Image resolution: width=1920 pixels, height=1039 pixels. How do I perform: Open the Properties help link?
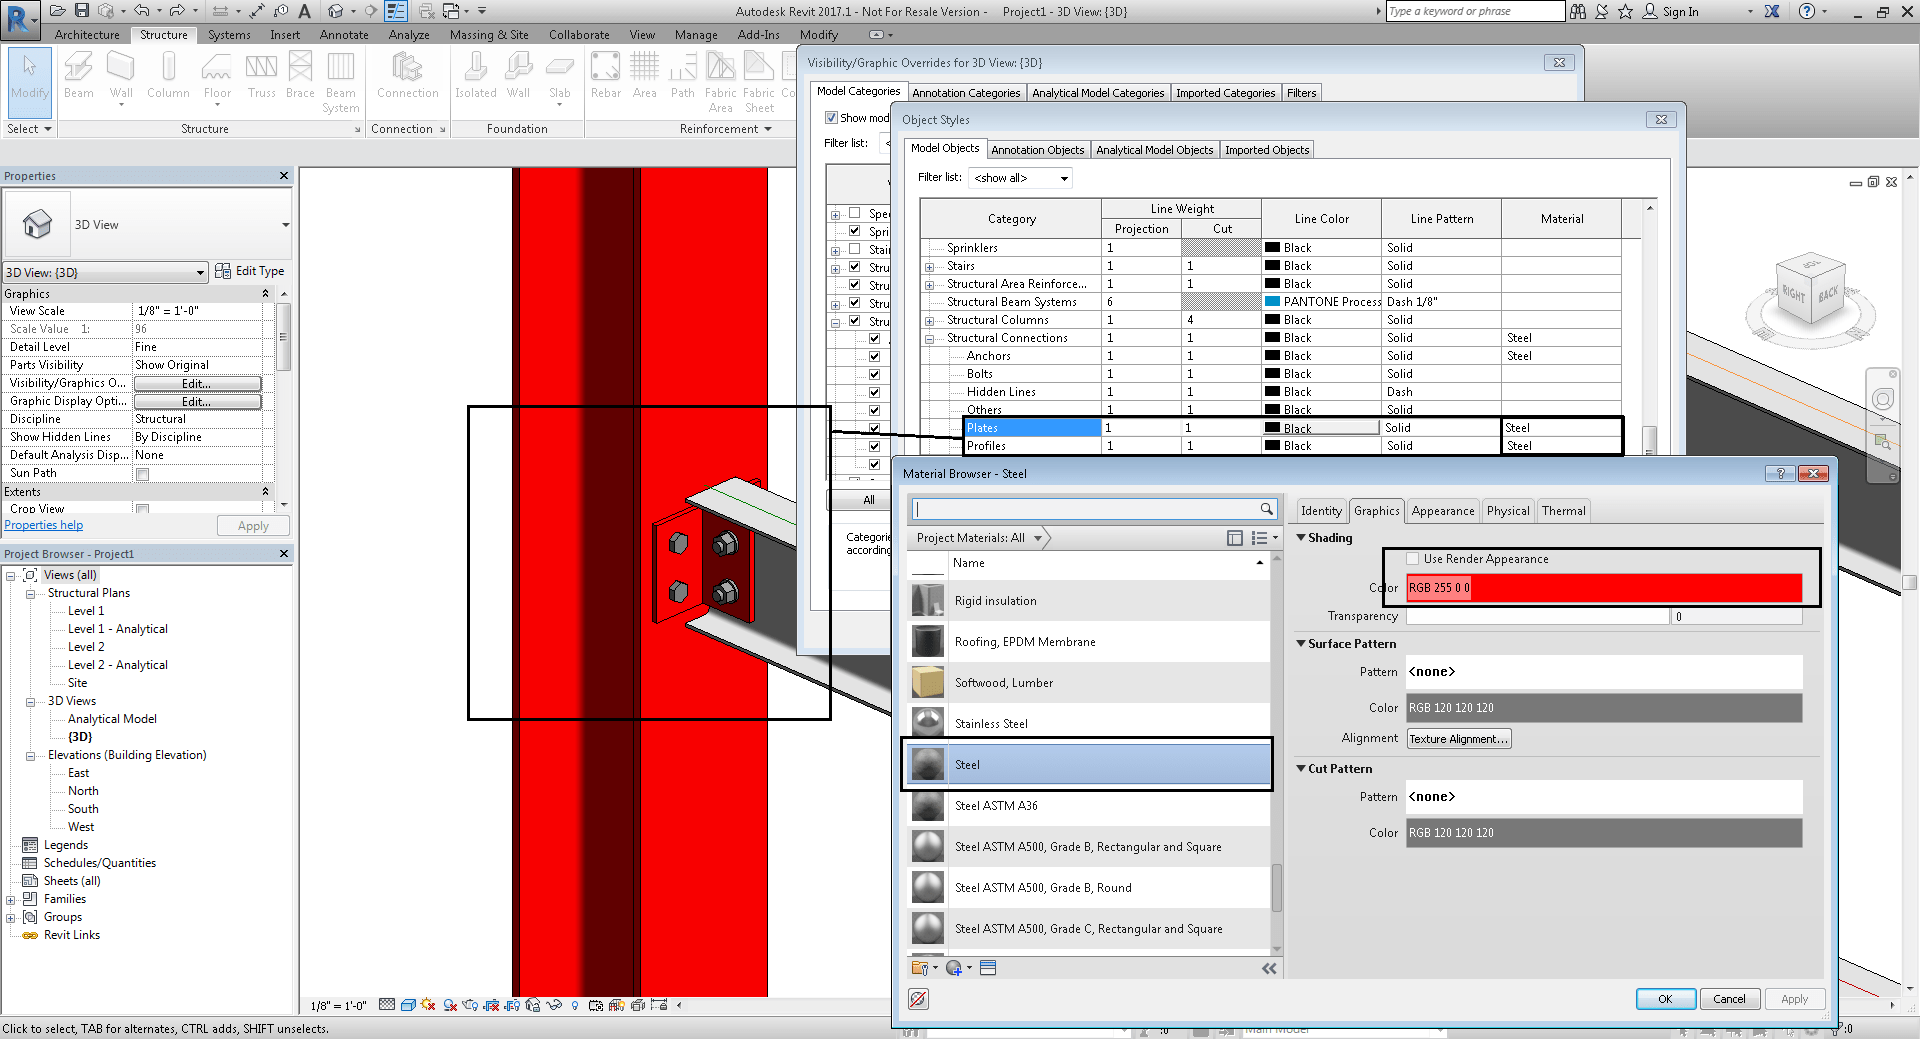[44, 525]
